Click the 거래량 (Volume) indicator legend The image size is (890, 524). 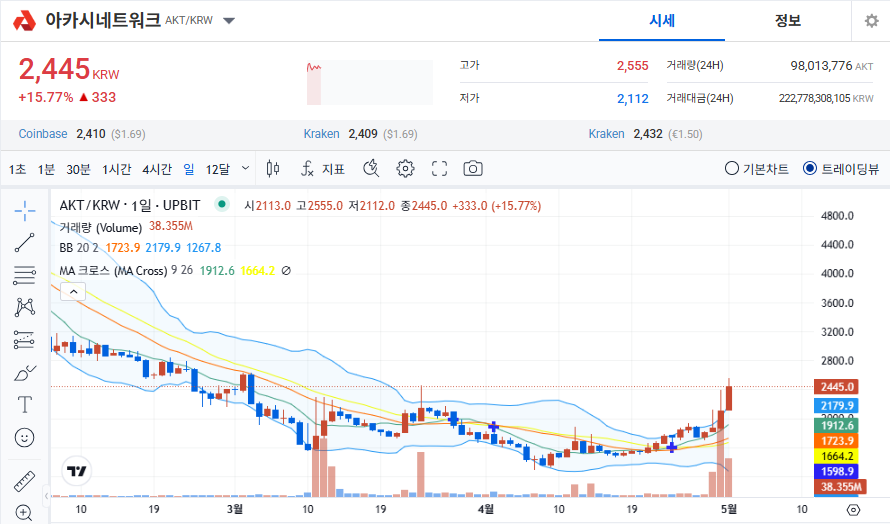click(x=100, y=228)
